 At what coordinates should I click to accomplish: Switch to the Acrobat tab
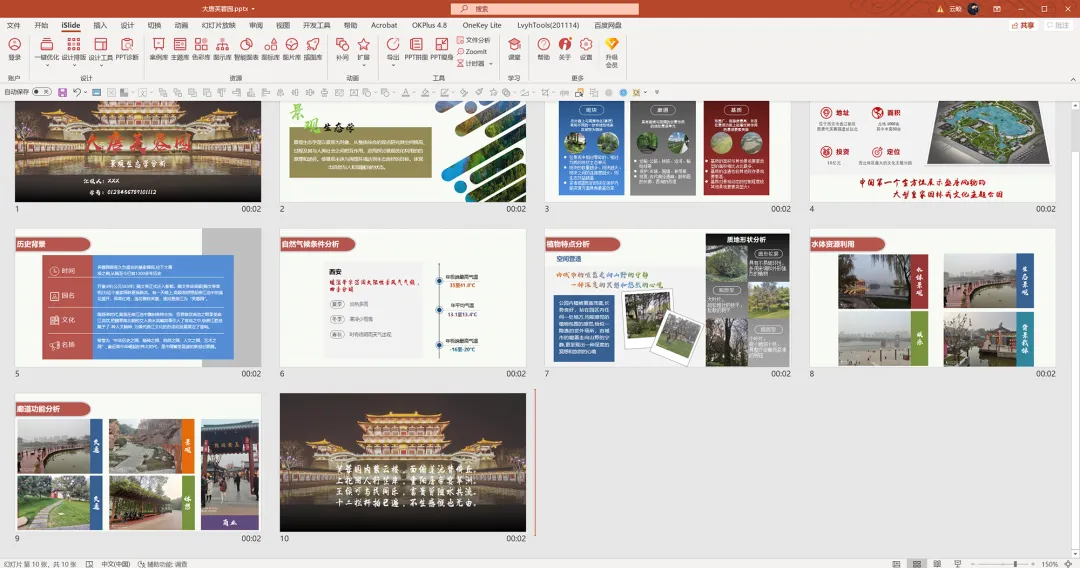(384, 25)
